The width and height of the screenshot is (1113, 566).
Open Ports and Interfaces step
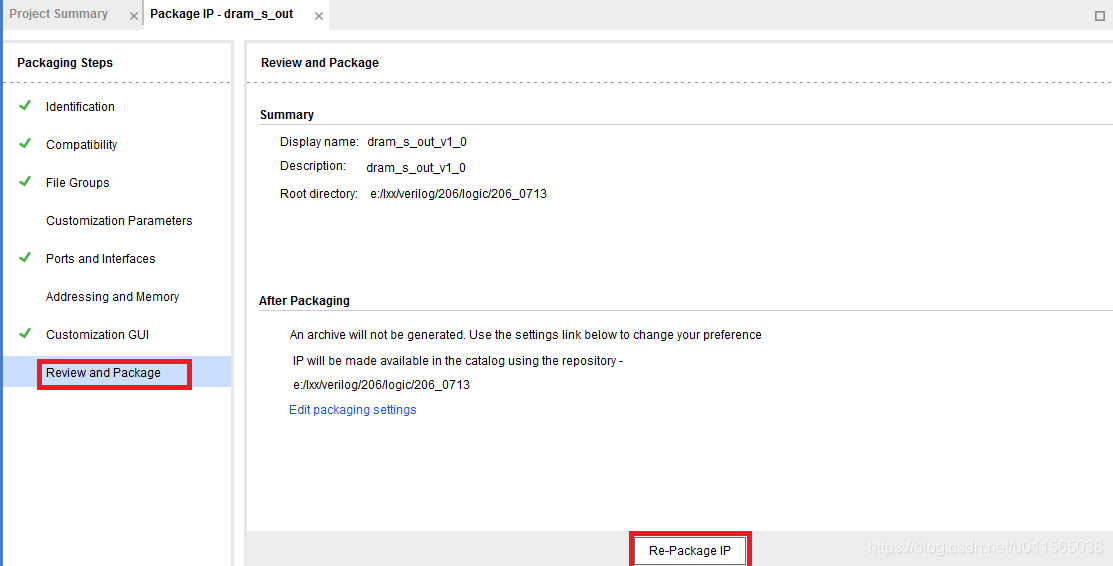pos(101,258)
